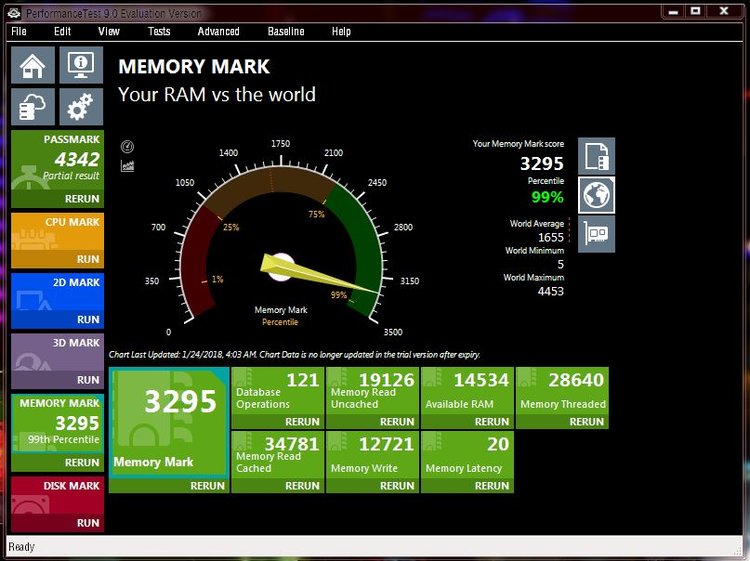
Task: Open the Edit menu
Action: pyautogui.click(x=62, y=32)
